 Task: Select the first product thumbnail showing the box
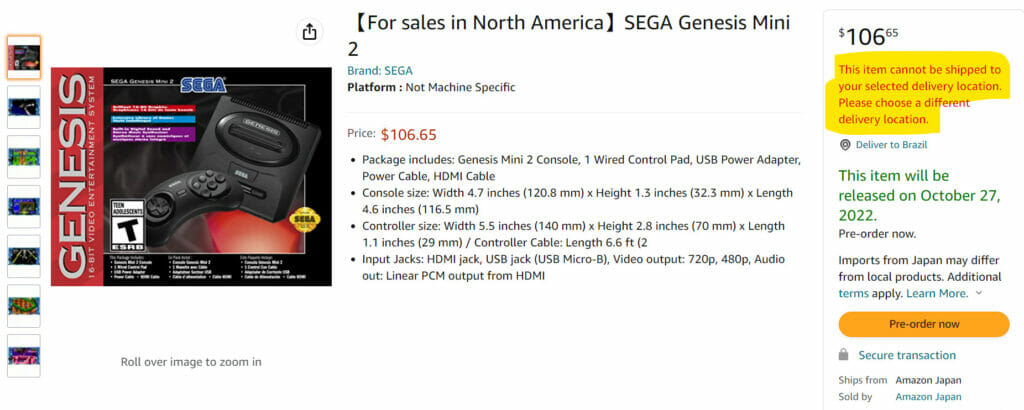23,57
